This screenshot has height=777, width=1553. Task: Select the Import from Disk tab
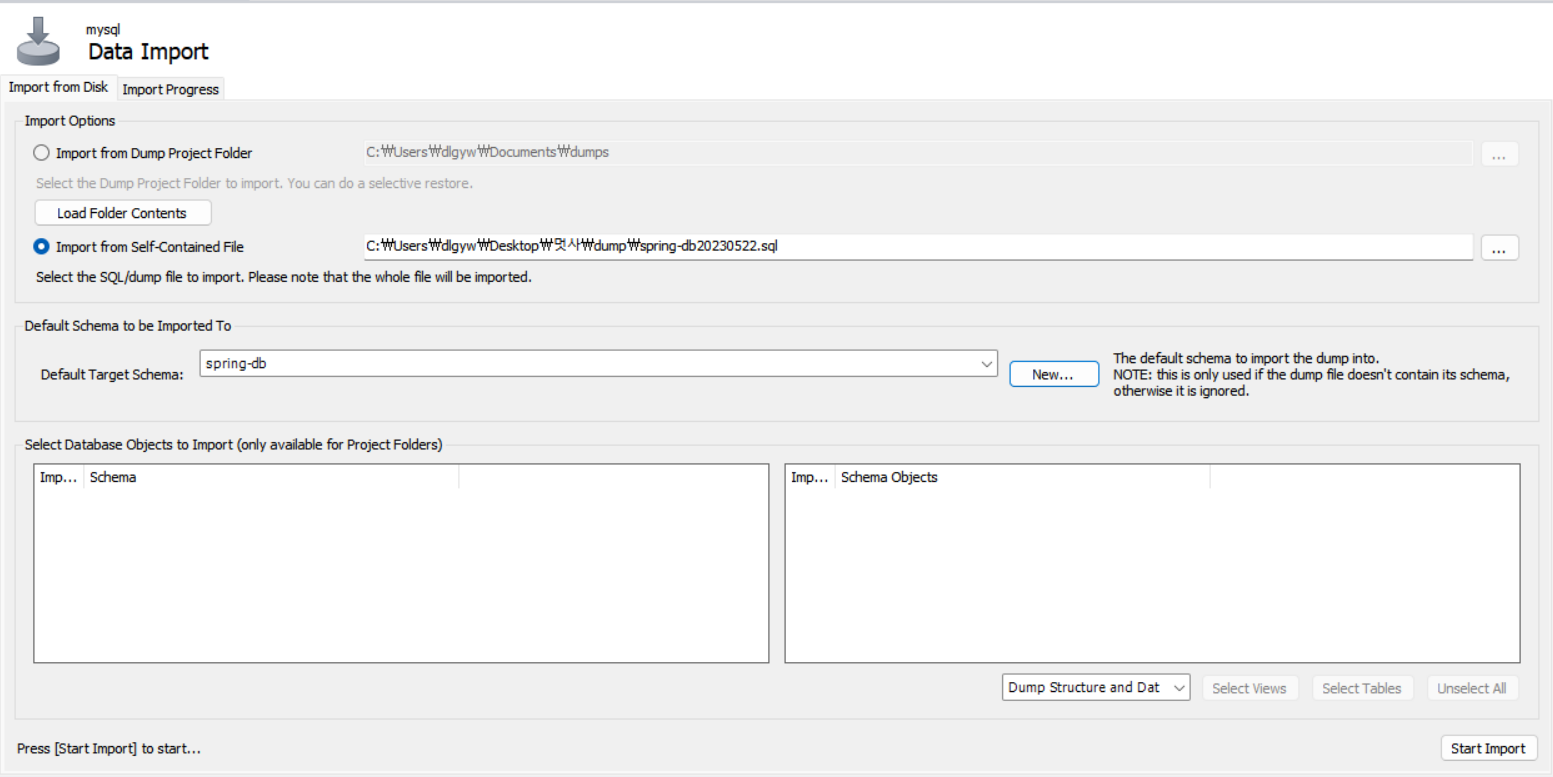tap(58, 87)
